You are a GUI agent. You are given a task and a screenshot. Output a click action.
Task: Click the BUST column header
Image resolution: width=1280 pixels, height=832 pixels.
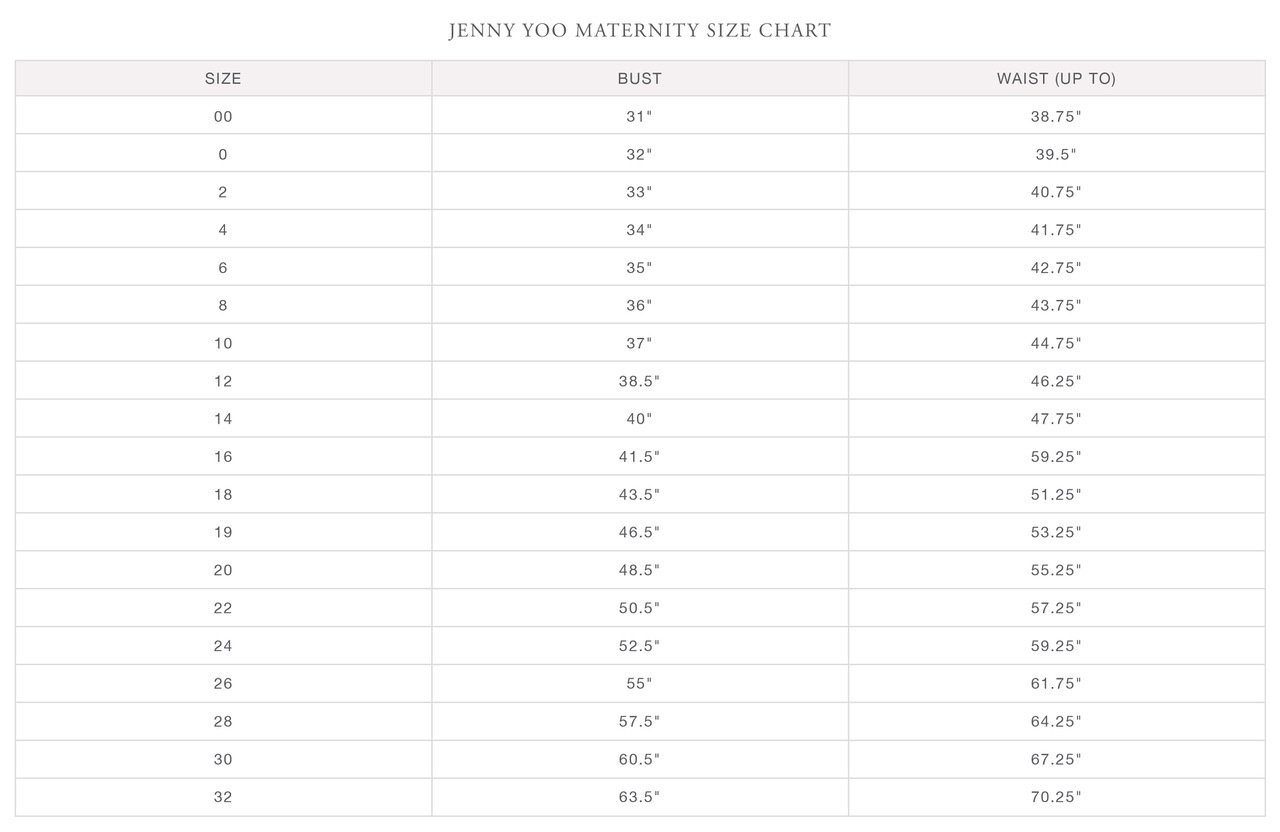click(640, 78)
